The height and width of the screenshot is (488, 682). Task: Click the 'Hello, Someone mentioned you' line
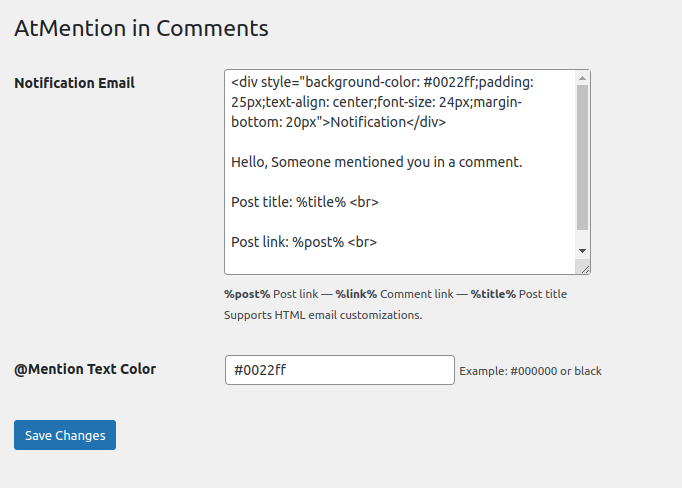377,162
